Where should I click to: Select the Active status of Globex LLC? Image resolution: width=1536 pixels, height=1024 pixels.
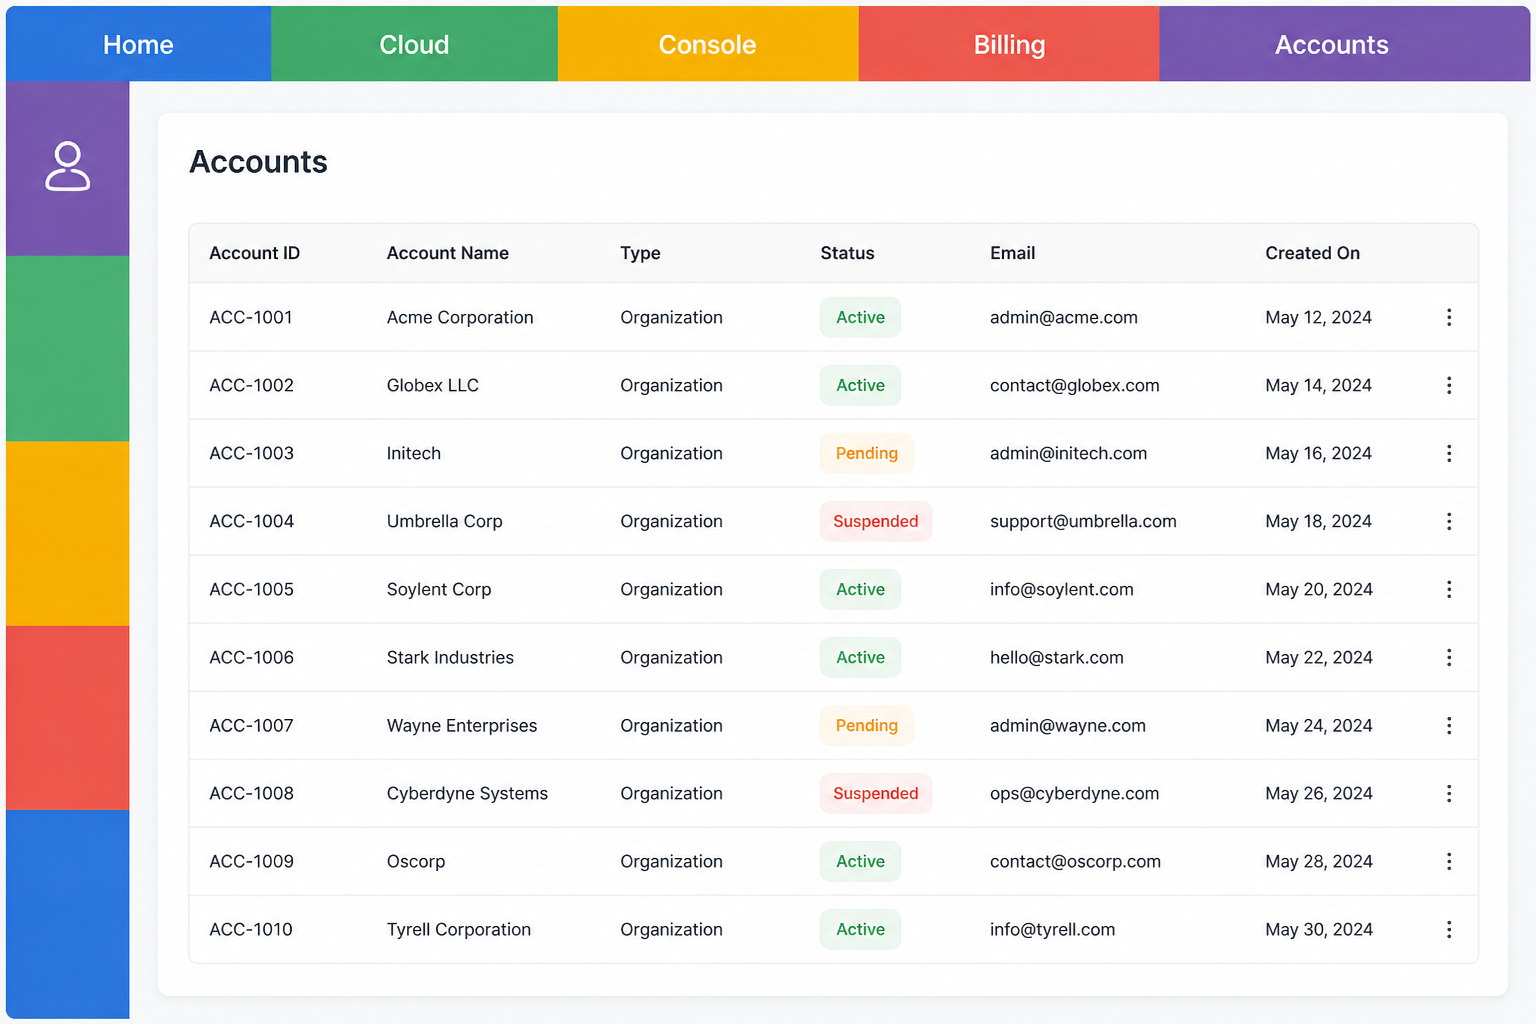pos(860,385)
